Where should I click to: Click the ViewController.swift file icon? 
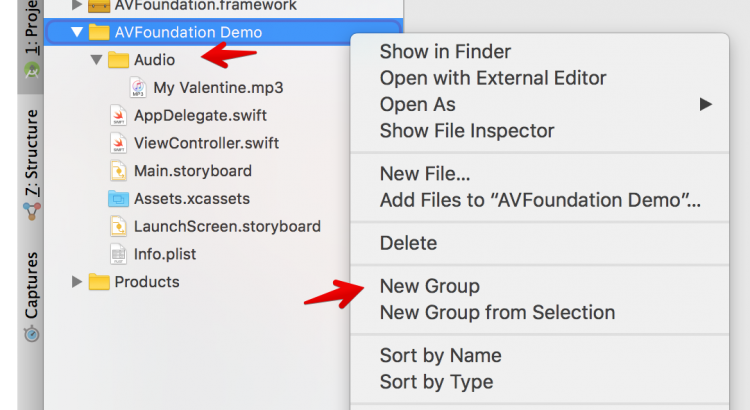point(118,143)
